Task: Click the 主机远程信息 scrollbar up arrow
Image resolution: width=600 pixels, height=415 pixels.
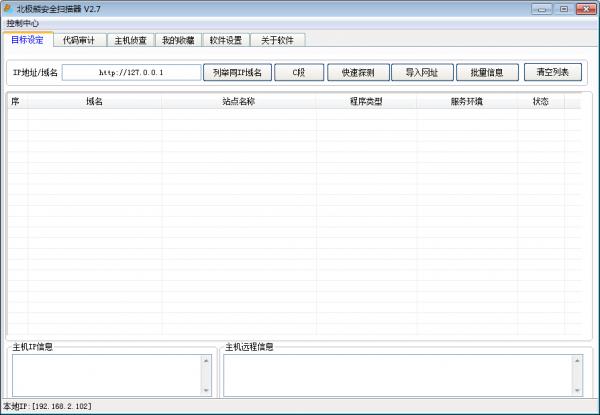Action: (x=576, y=360)
